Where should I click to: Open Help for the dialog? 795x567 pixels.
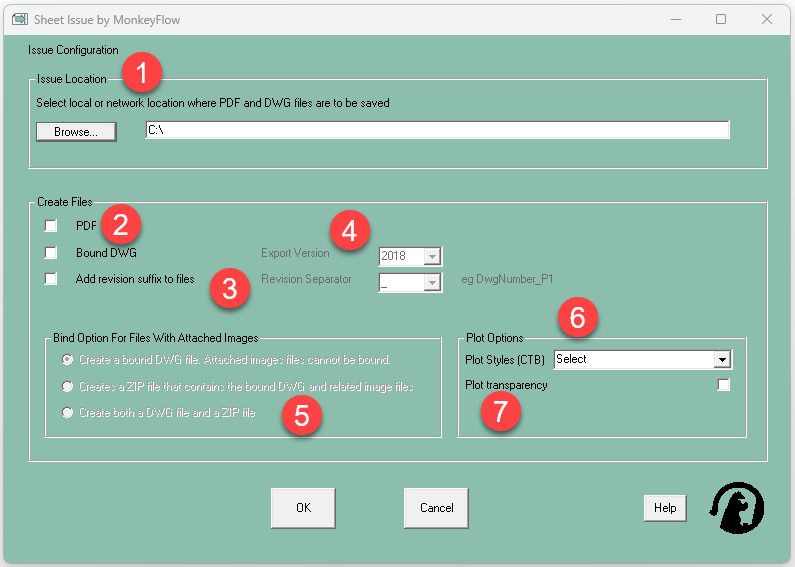[x=665, y=508]
